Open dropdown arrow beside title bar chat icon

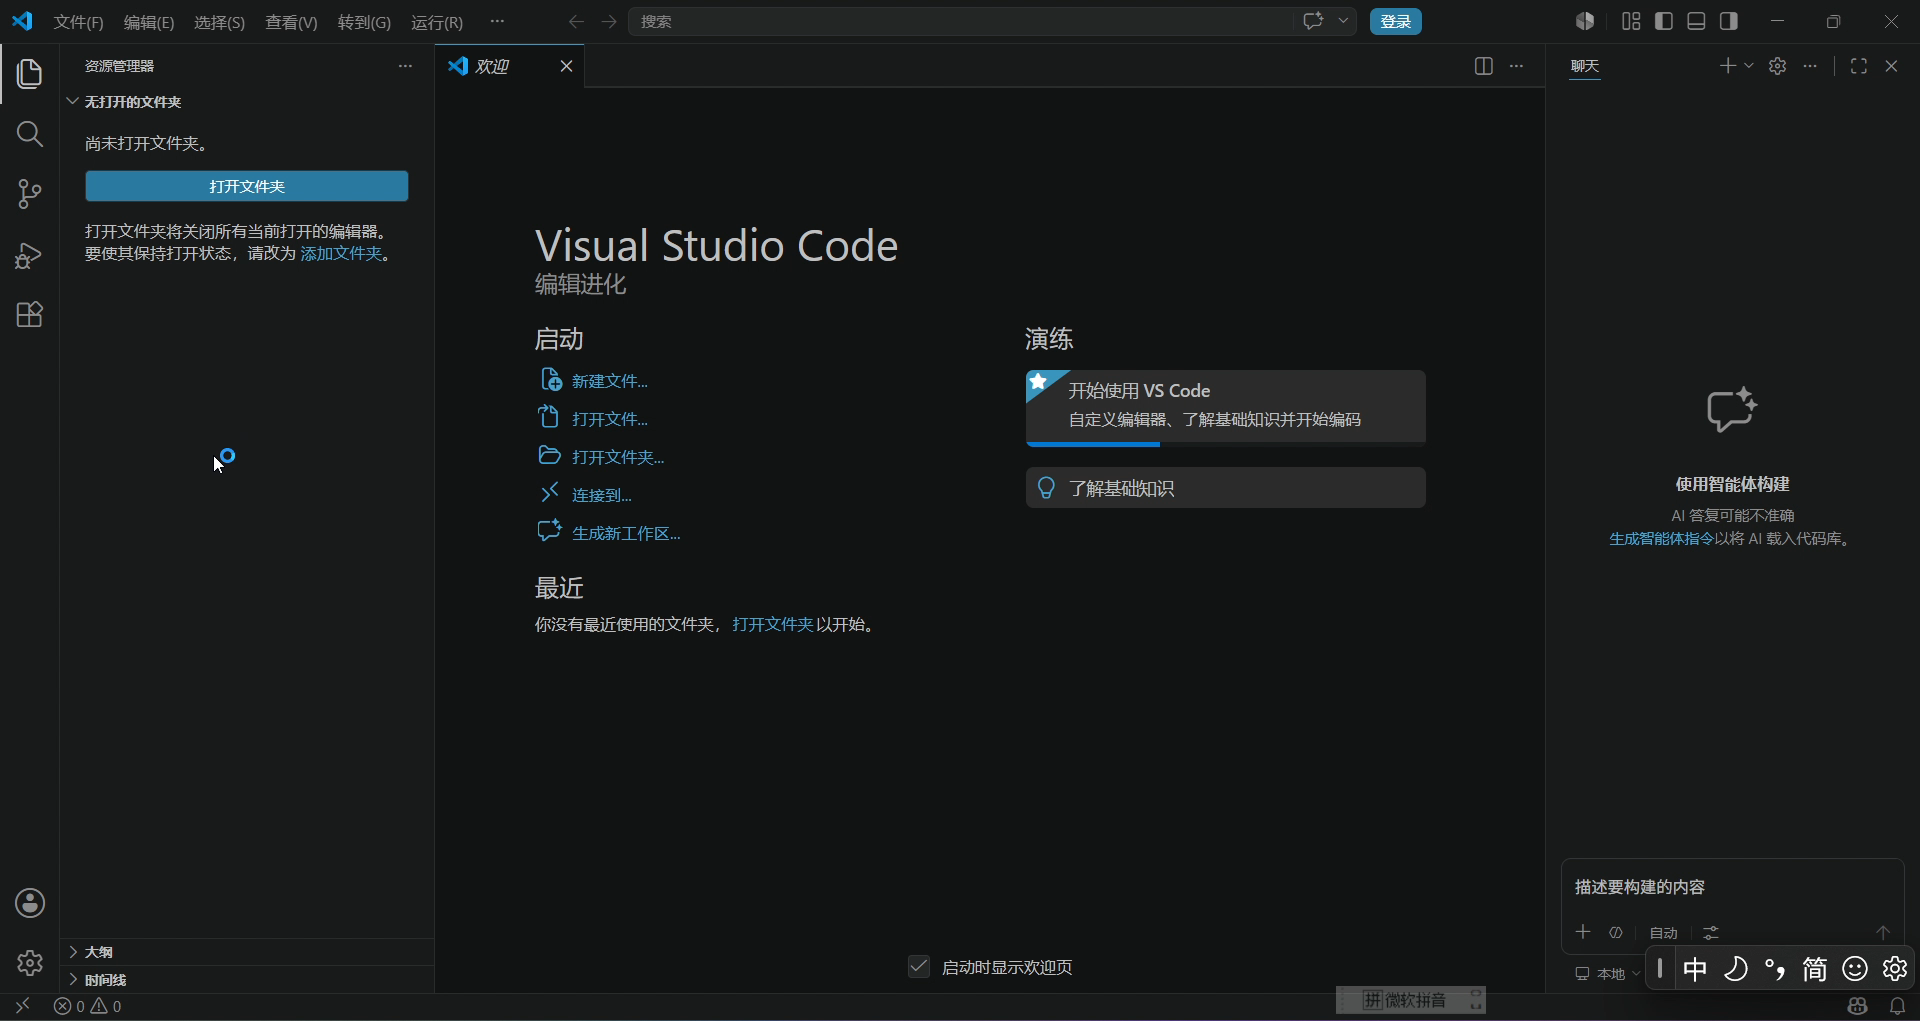point(1343,21)
